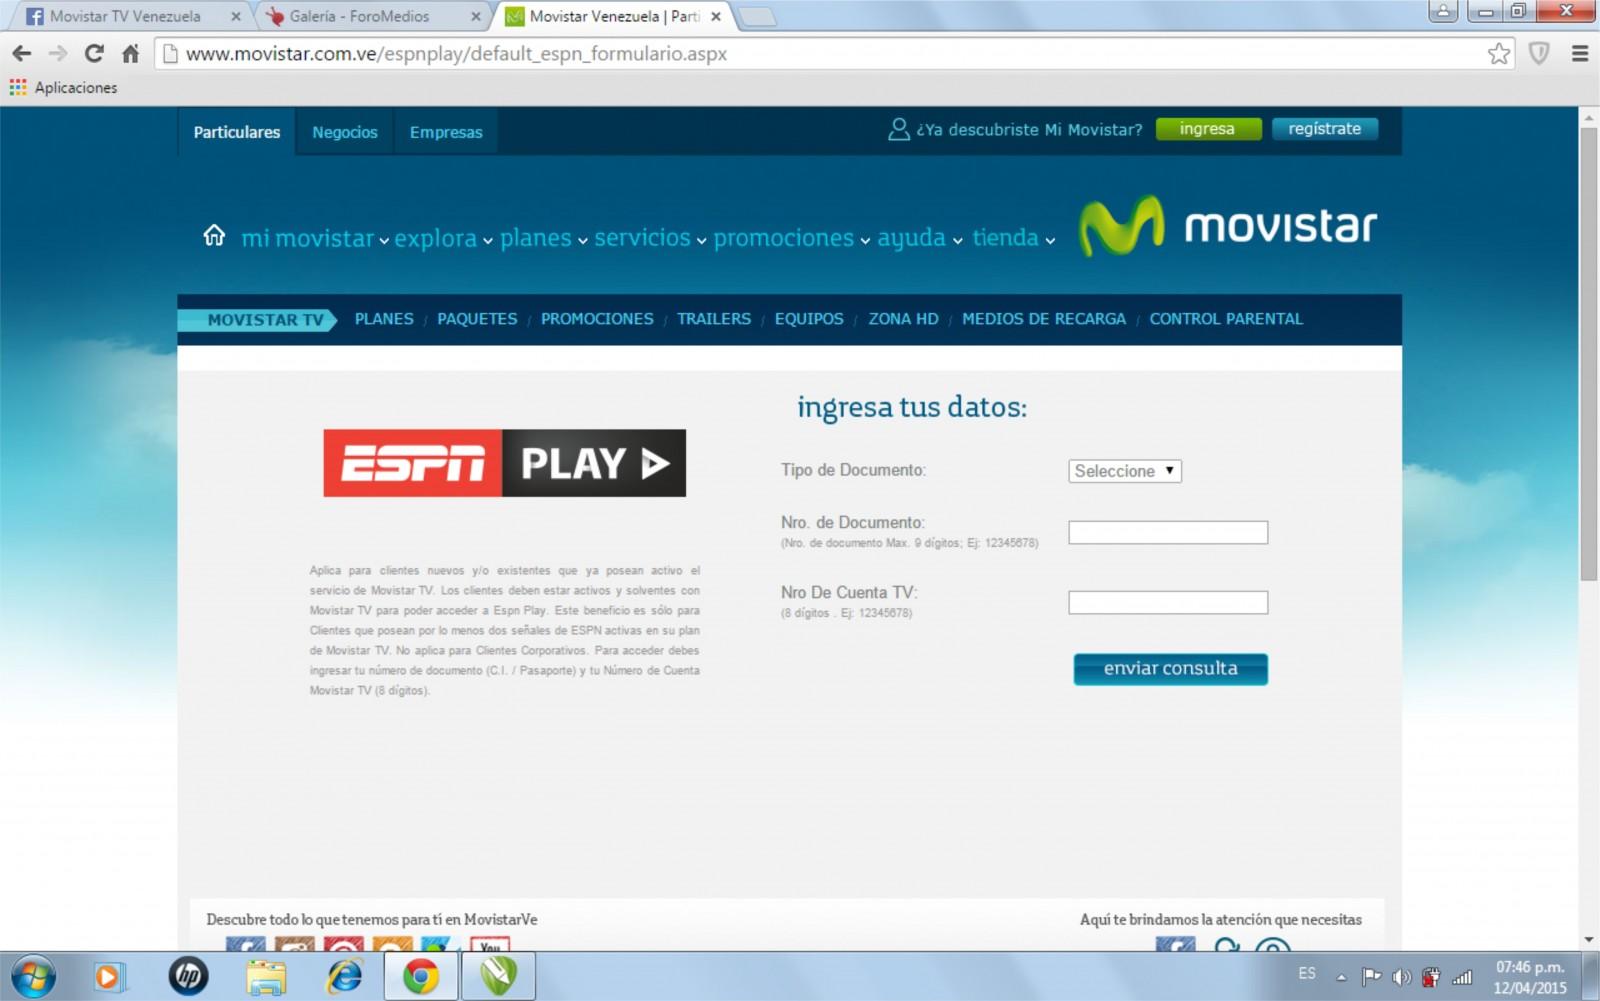Open the Chrome hamburger menu
The width and height of the screenshot is (1600, 1001).
pyautogui.click(x=1580, y=54)
